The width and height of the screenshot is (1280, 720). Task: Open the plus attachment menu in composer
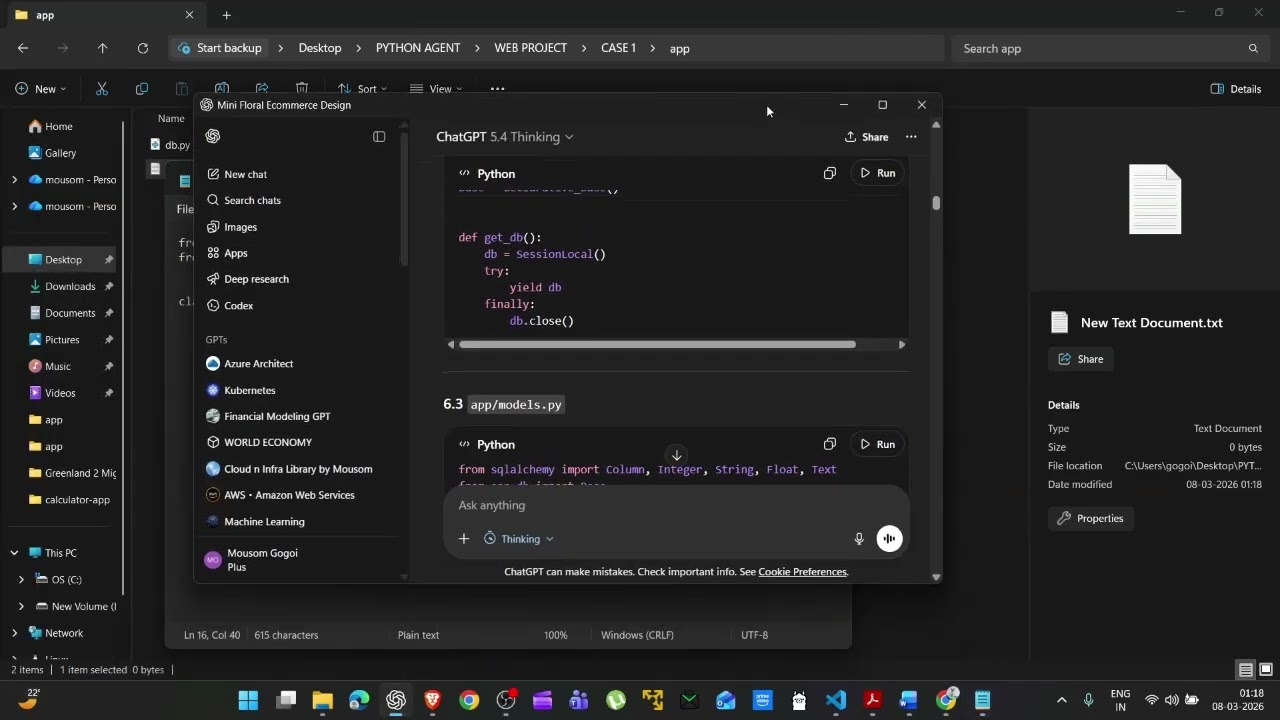[464, 539]
